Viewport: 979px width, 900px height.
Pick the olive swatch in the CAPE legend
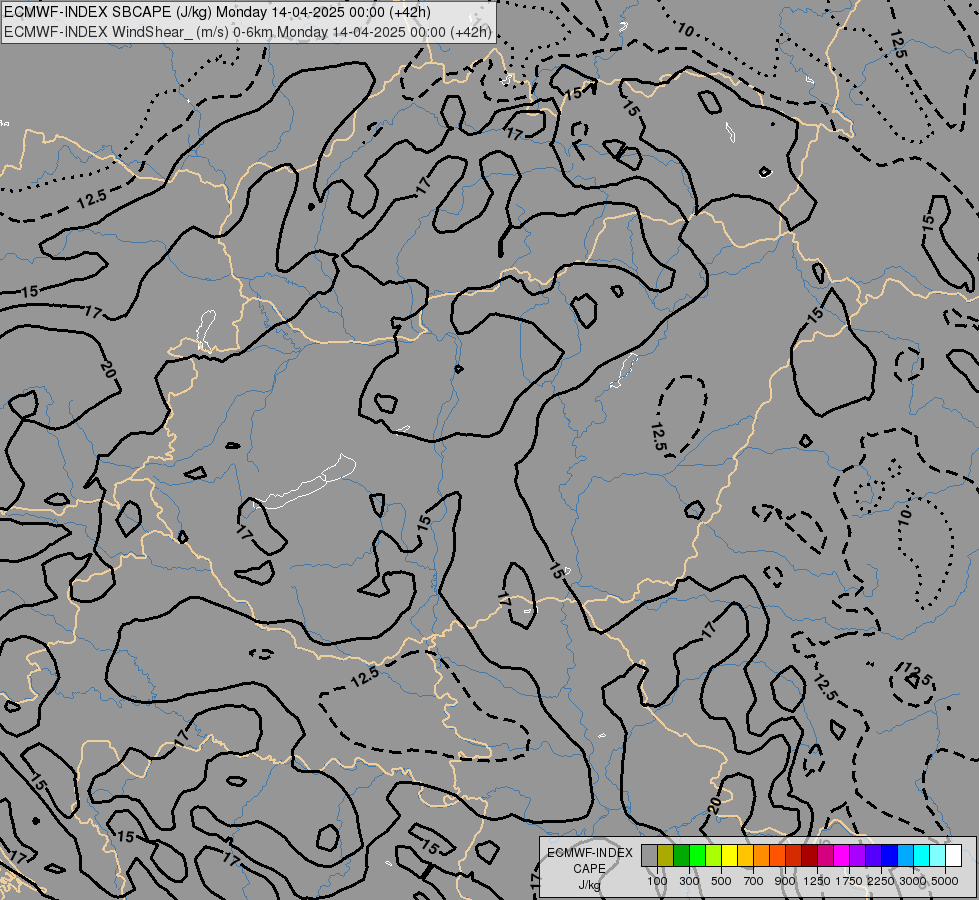point(666,856)
